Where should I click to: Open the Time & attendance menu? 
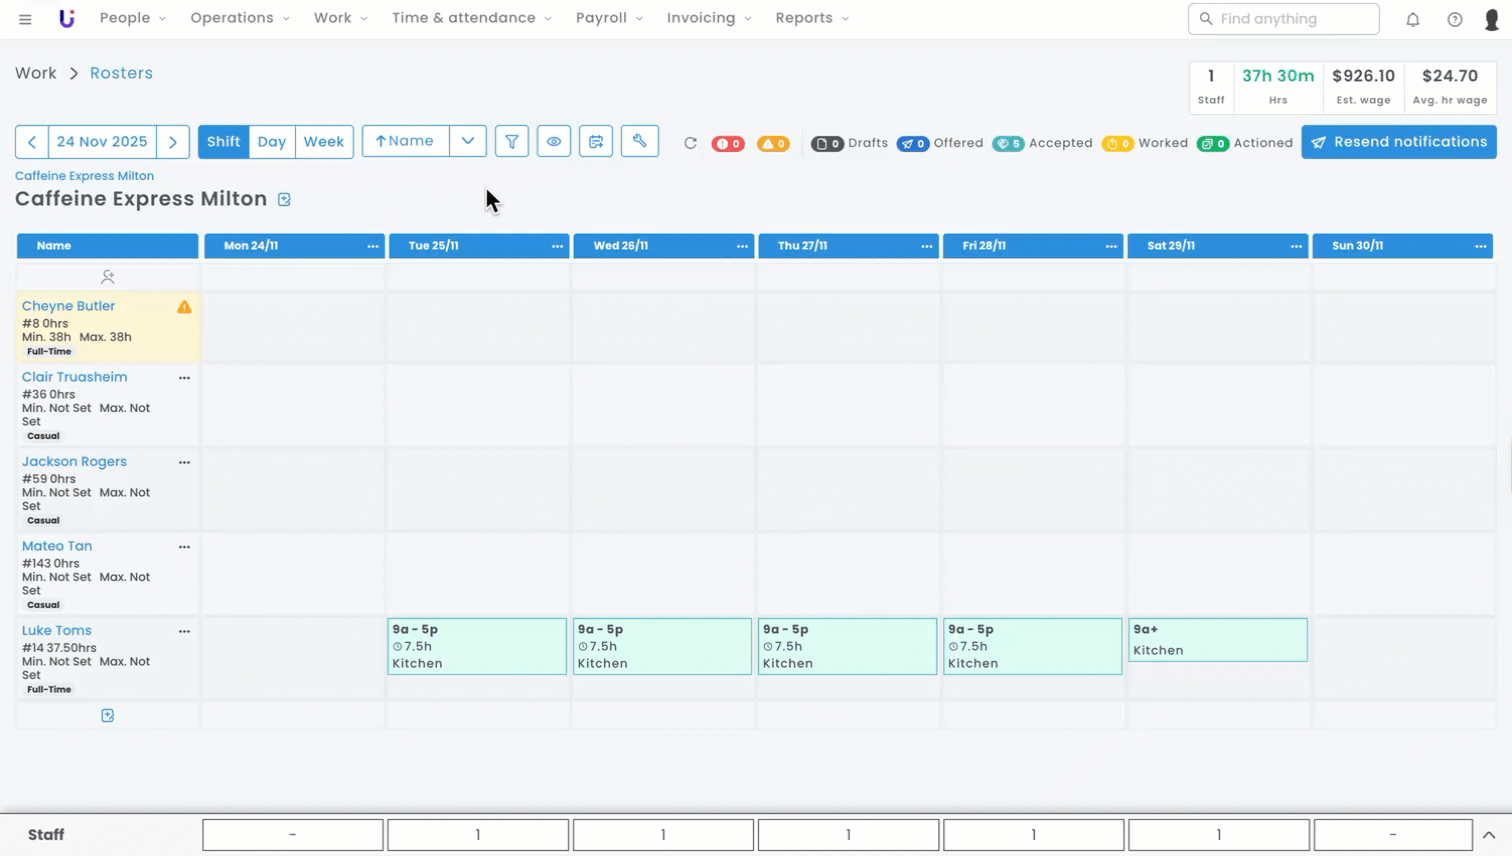[x=471, y=18]
